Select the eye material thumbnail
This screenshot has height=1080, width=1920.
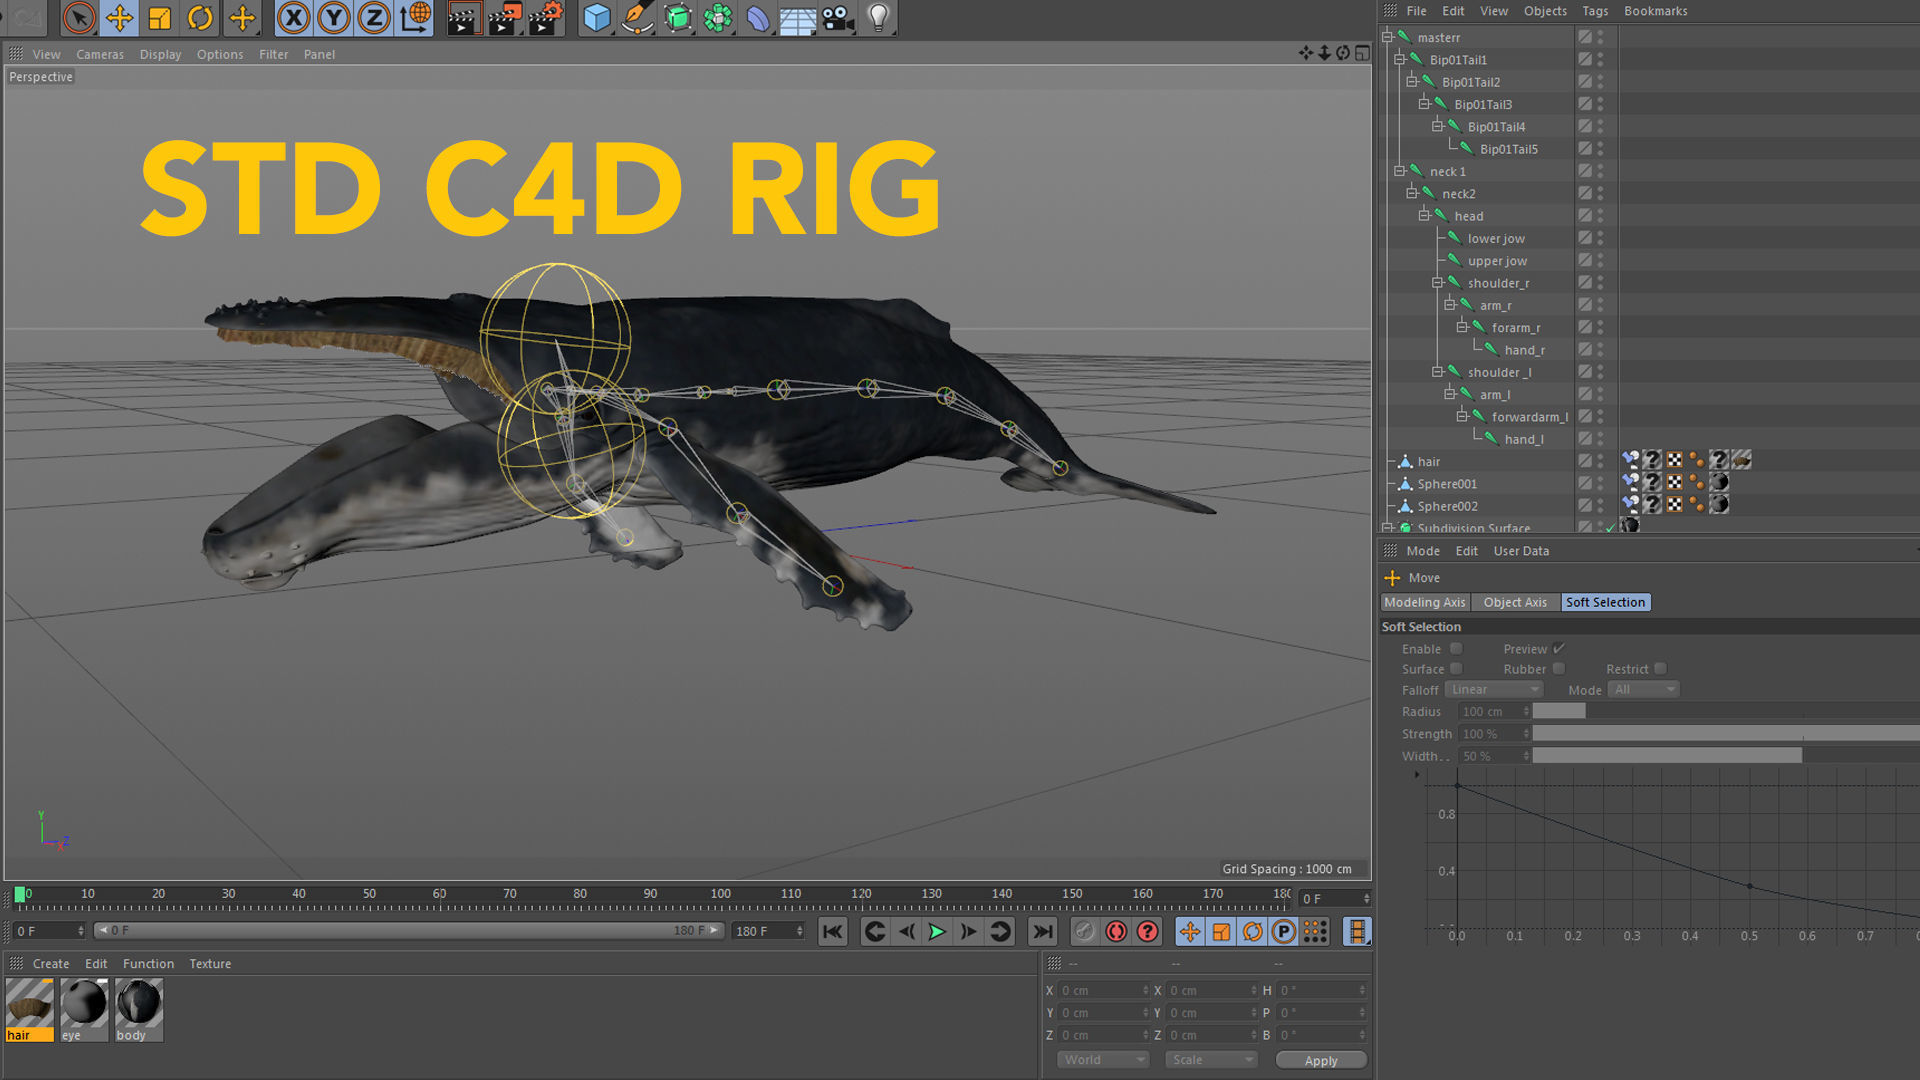click(84, 1004)
